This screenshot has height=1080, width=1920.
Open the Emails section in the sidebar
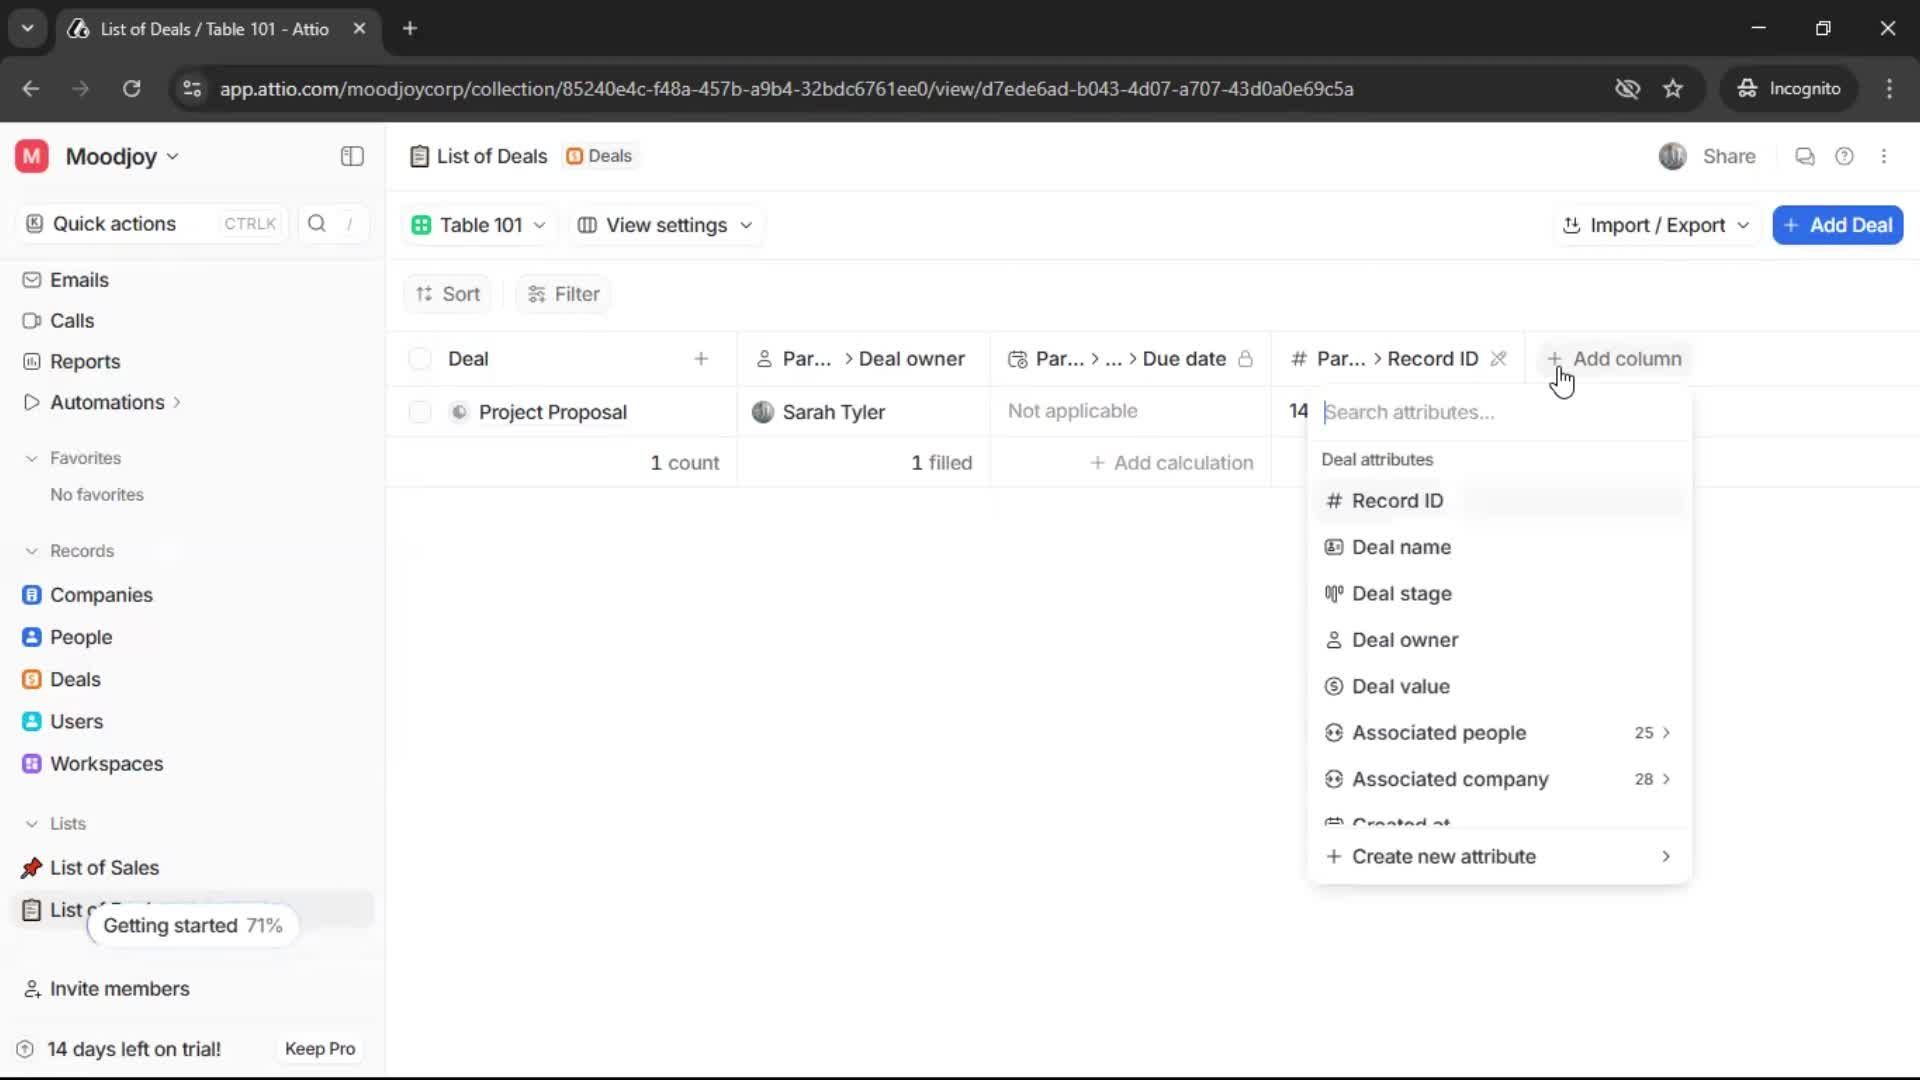pyautogui.click(x=80, y=280)
